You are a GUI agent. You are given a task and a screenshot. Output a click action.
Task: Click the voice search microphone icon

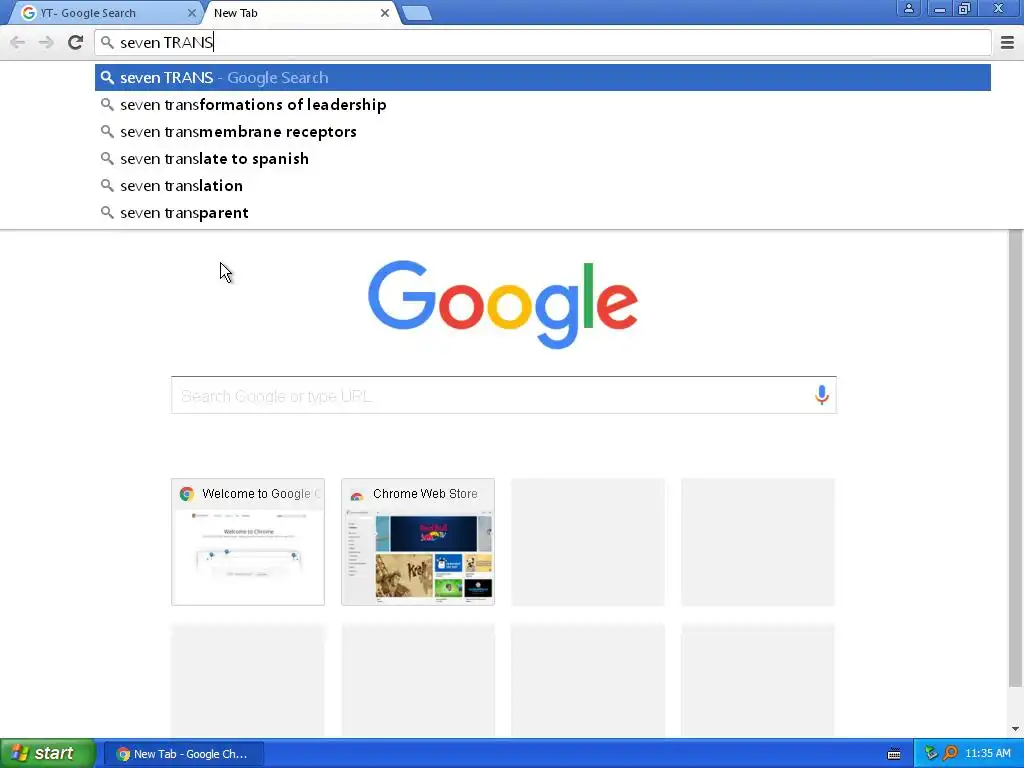pos(822,395)
